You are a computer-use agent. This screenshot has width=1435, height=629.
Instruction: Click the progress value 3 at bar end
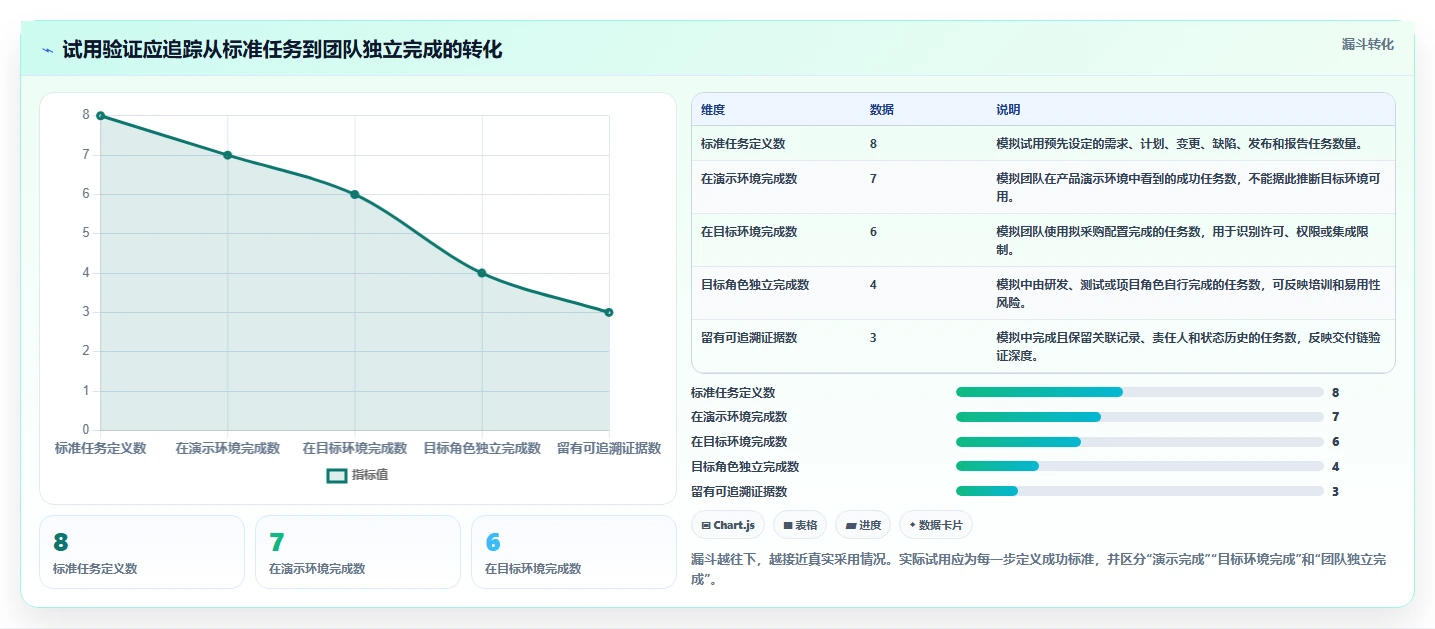pos(1335,492)
